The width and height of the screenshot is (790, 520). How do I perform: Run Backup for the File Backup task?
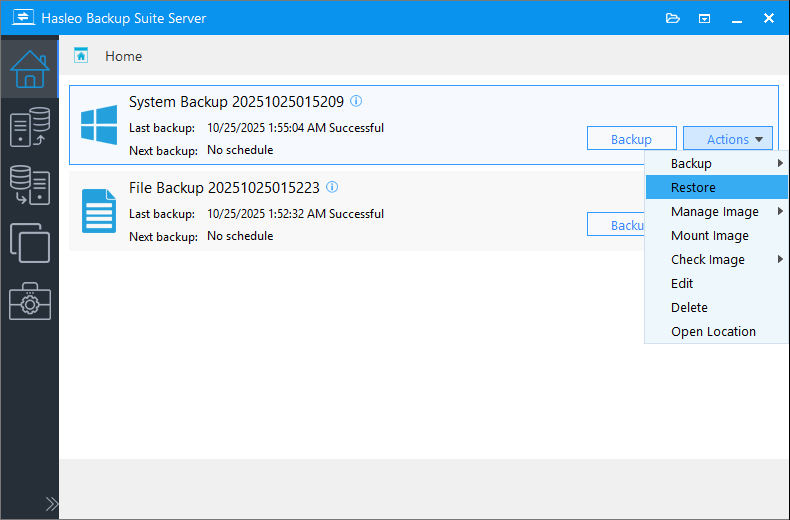click(x=616, y=225)
